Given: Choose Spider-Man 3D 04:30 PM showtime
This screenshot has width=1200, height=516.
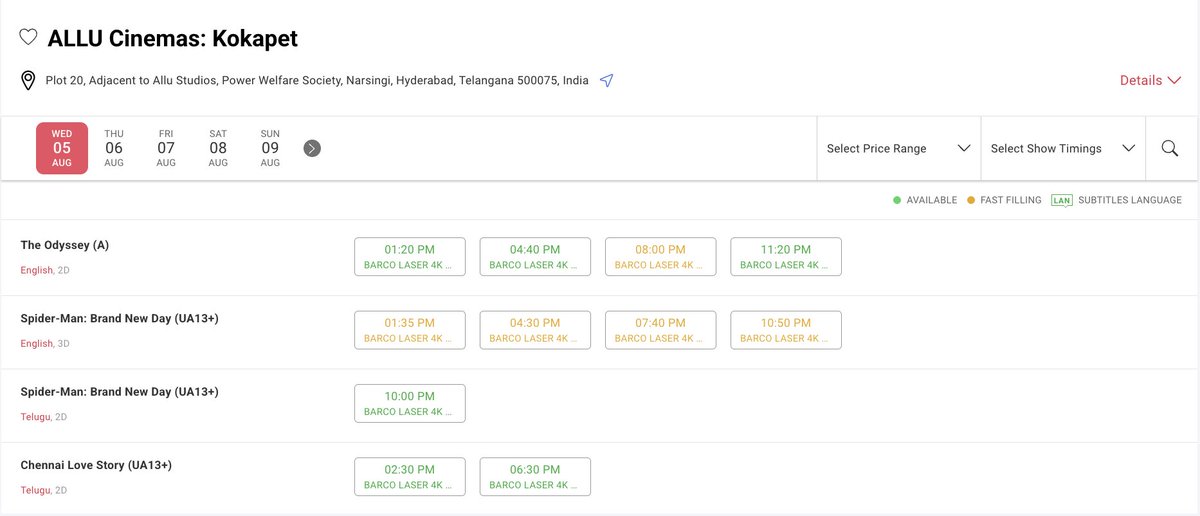Looking at the screenshot, I should point(535,330).
